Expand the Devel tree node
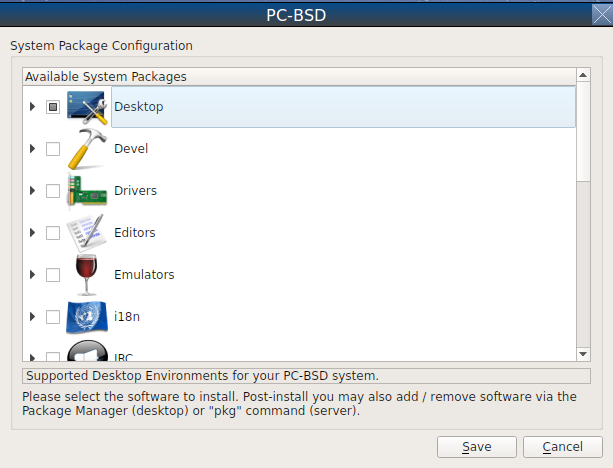613x468 pixels. (32, 149)
